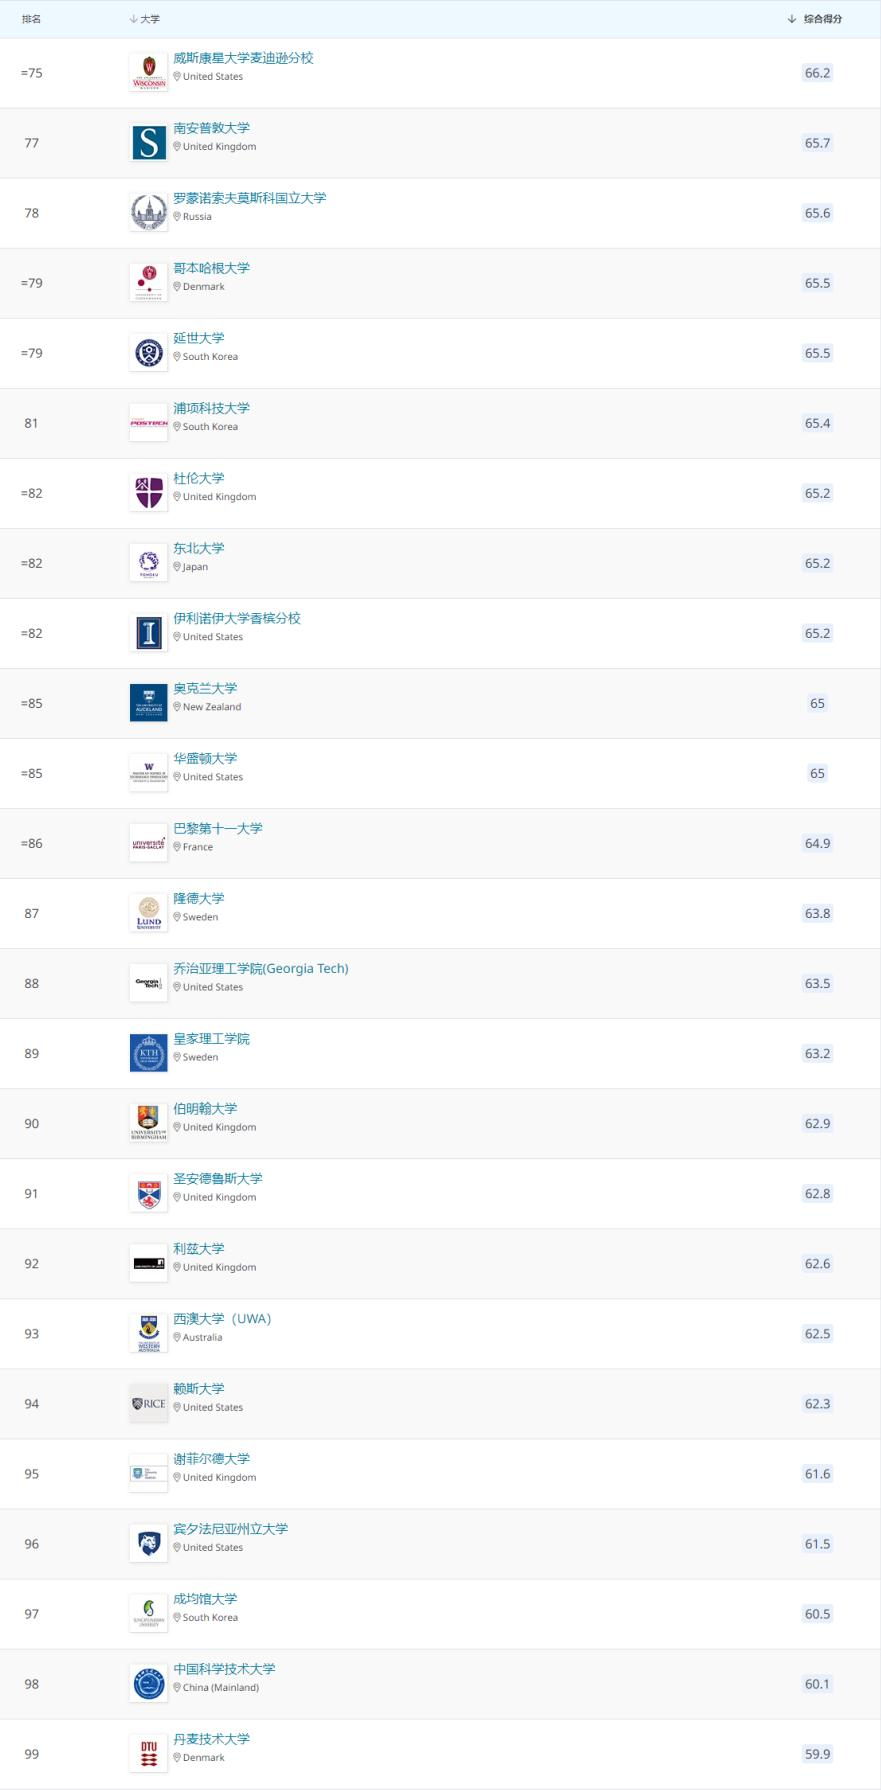This screenshot has width=881, height=1790.
Task: Open 中国科学技术大学 university page
Action: coord(224,1668)
